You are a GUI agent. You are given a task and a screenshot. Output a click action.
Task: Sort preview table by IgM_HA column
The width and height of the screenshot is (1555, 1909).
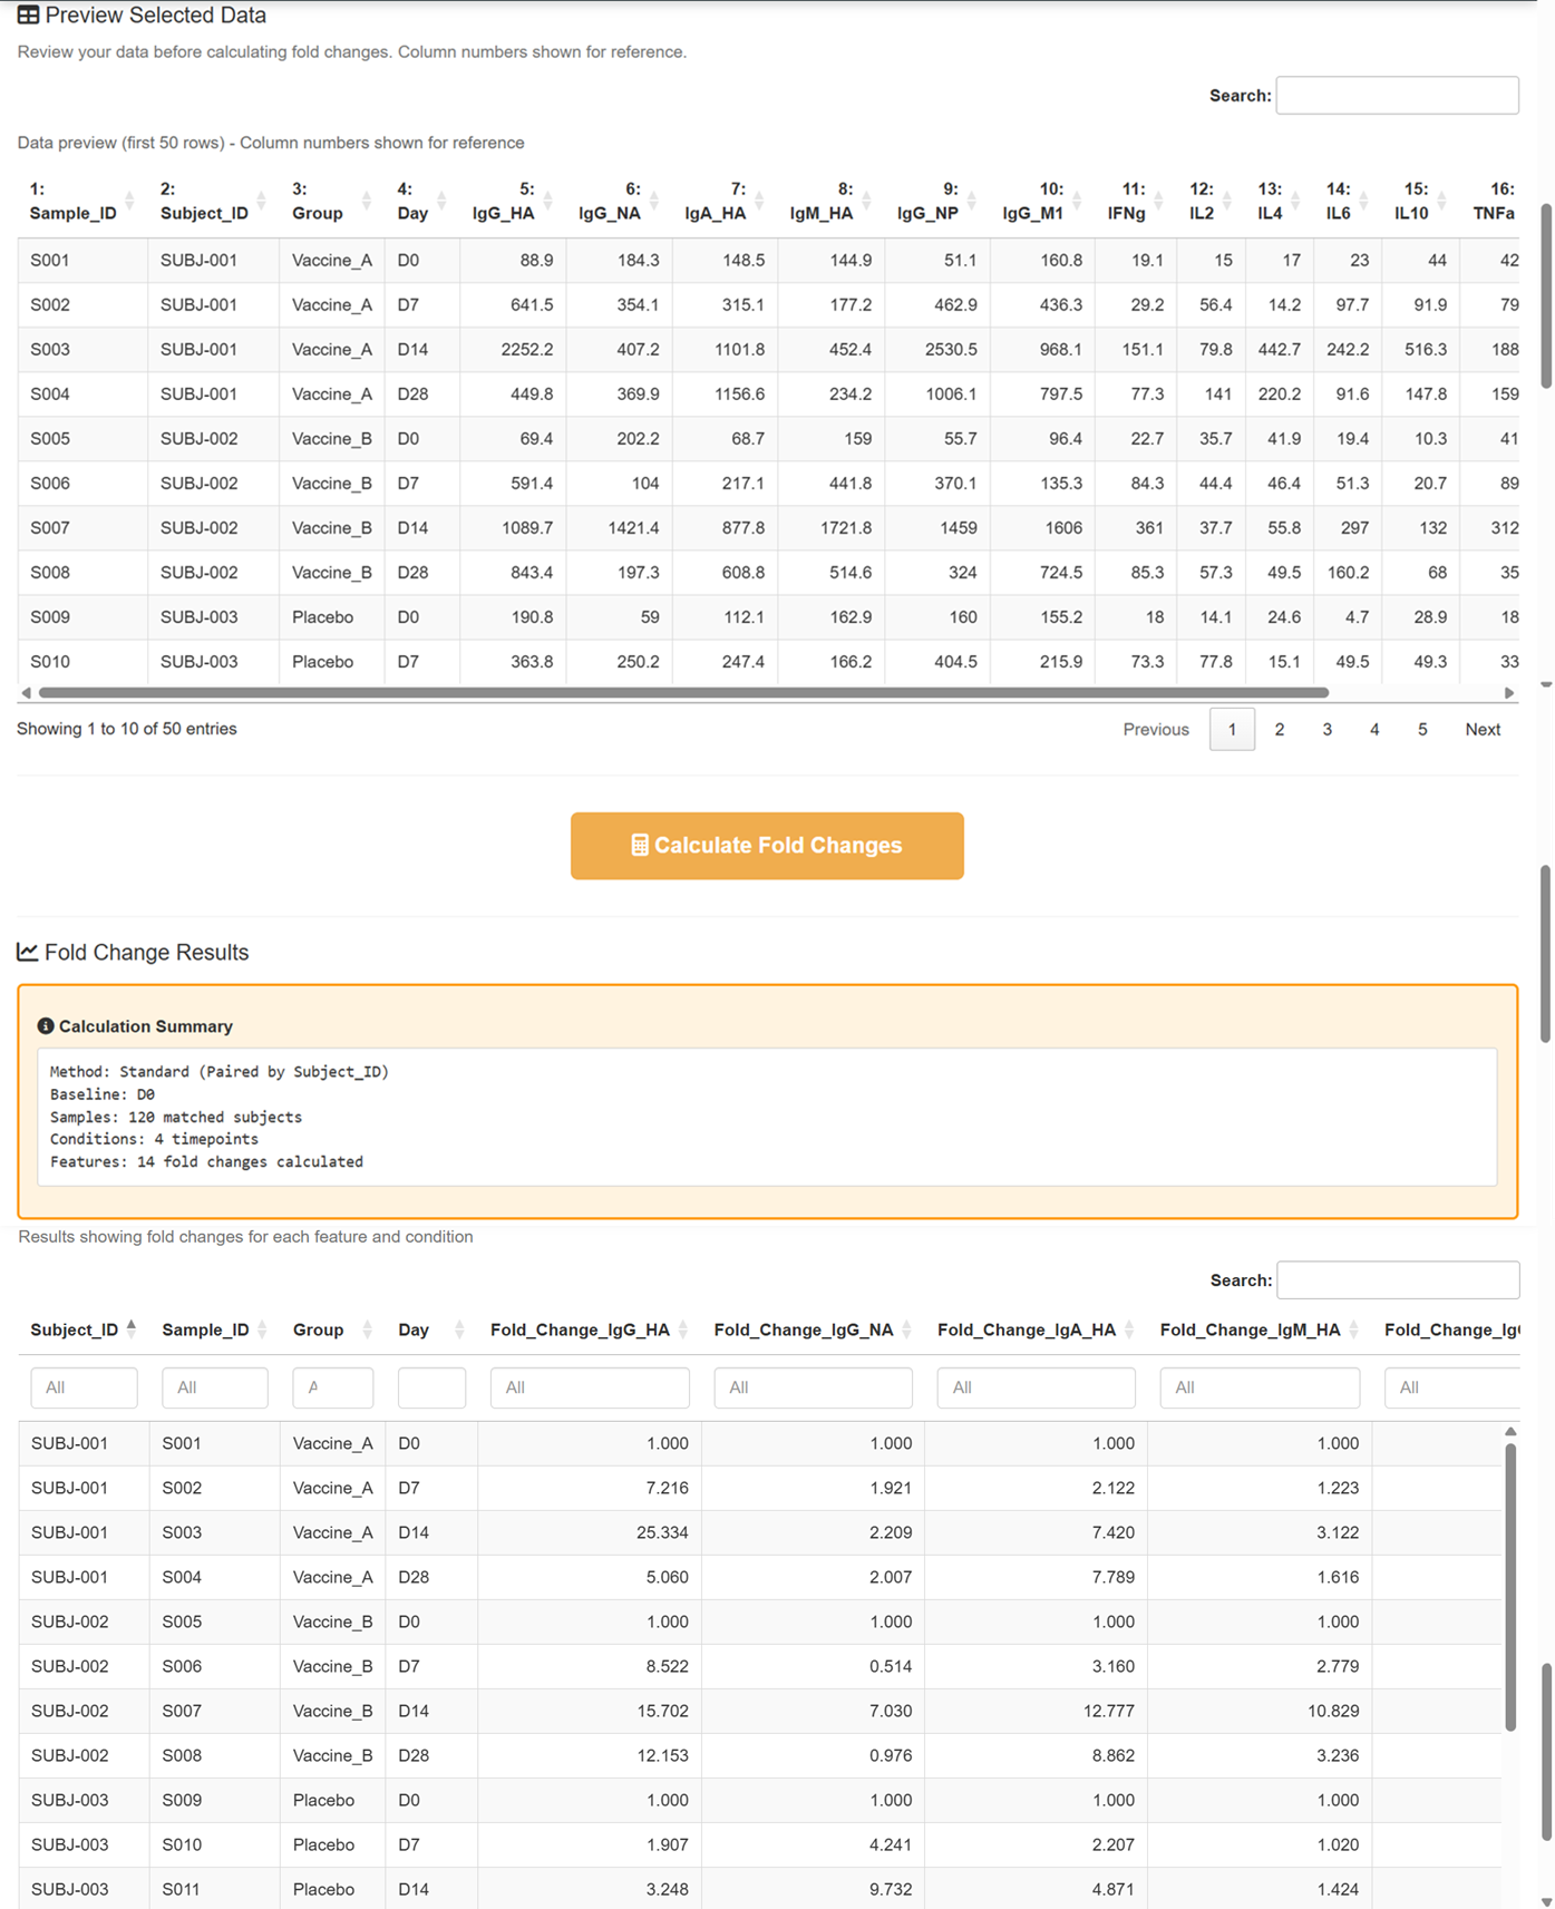point(831,201)
